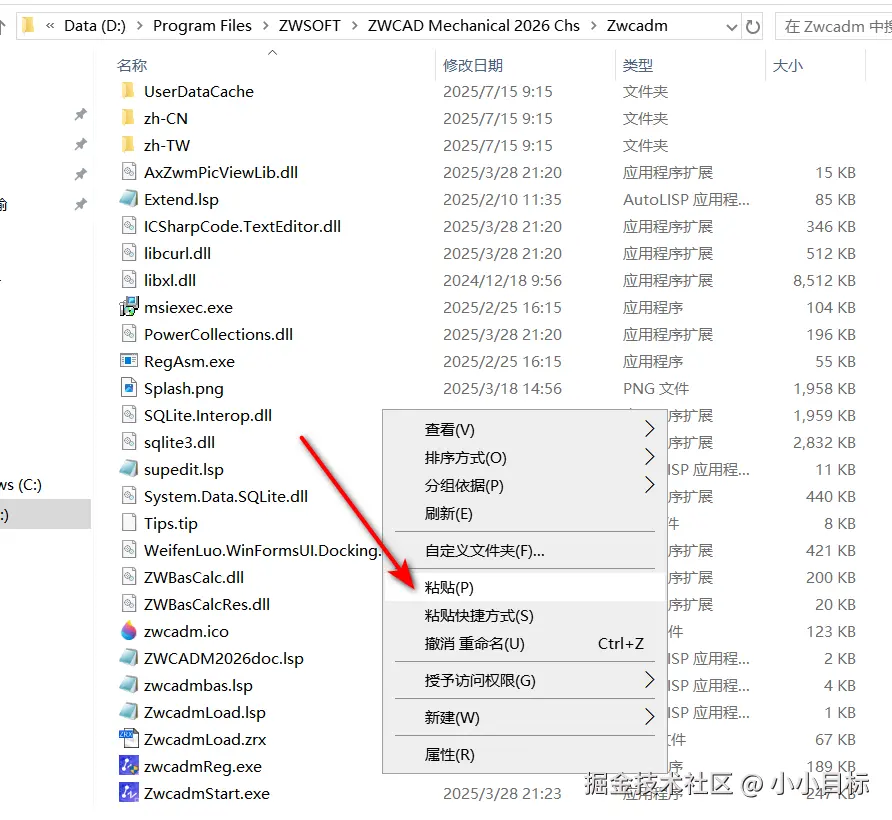Screen dimensions: 892x820
Task: Select the zwcadmbas.lsp file name
Action: (198, 685)
